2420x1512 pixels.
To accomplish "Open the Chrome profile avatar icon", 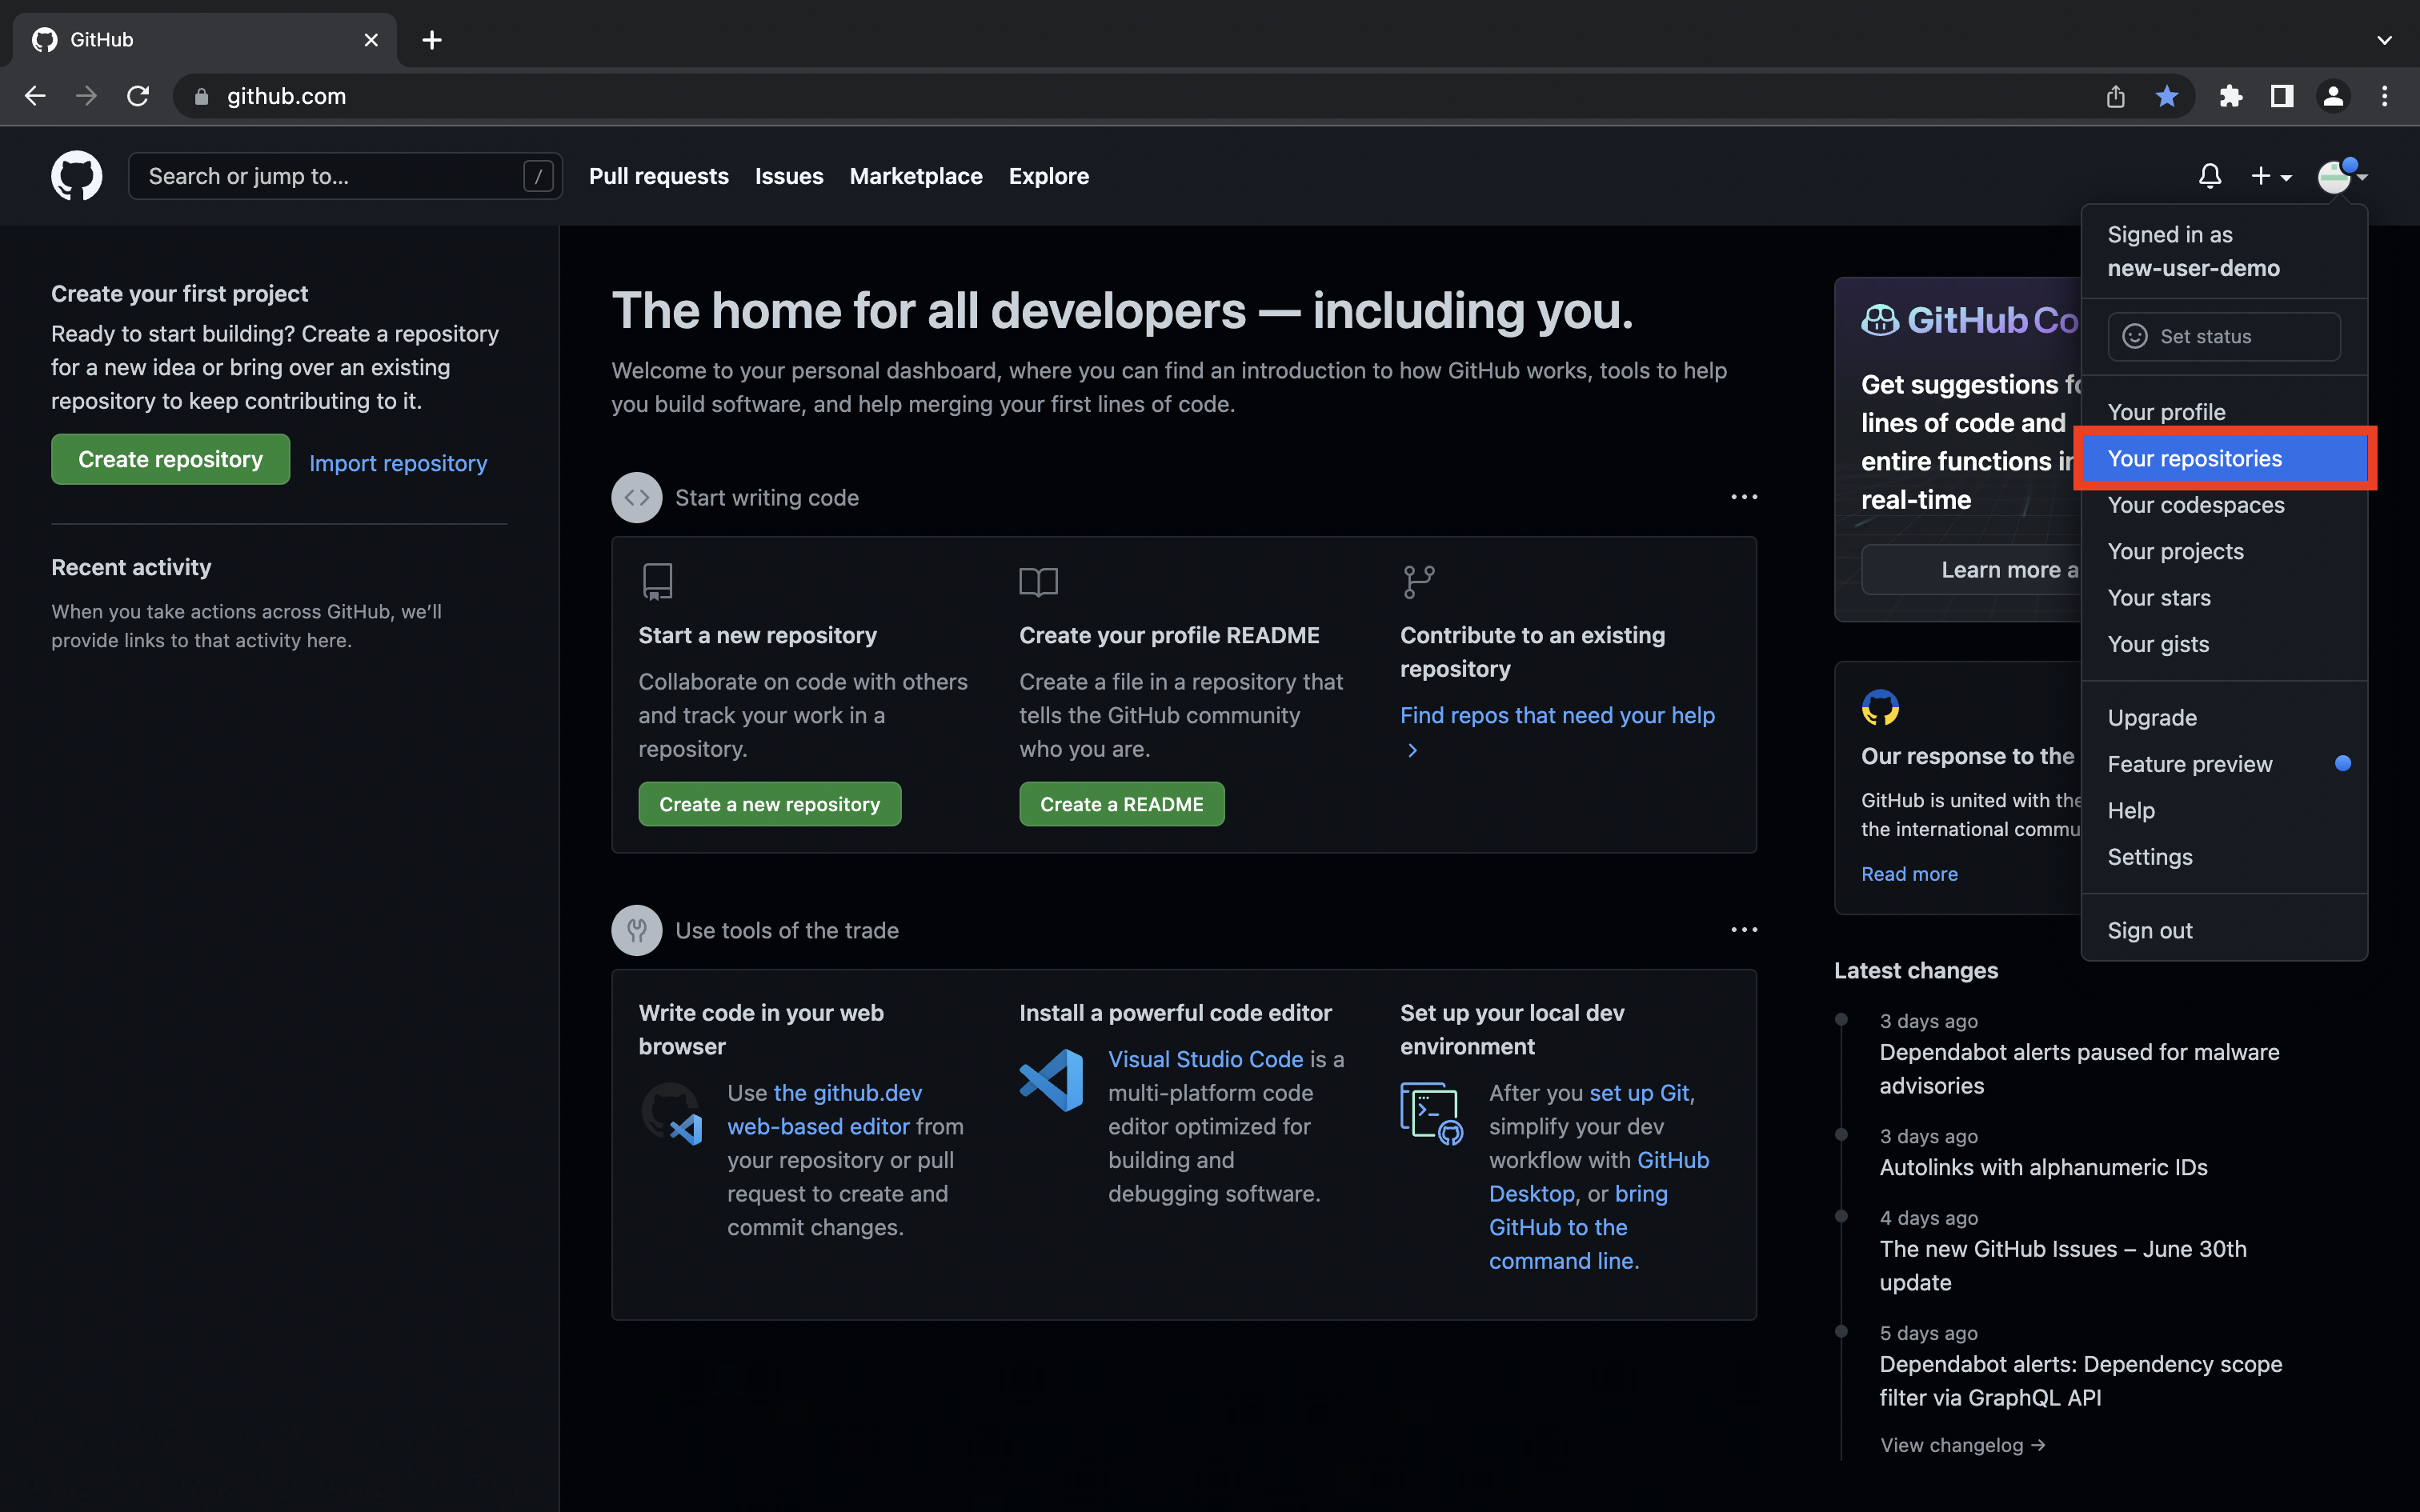I will (x=2333, y=96).
